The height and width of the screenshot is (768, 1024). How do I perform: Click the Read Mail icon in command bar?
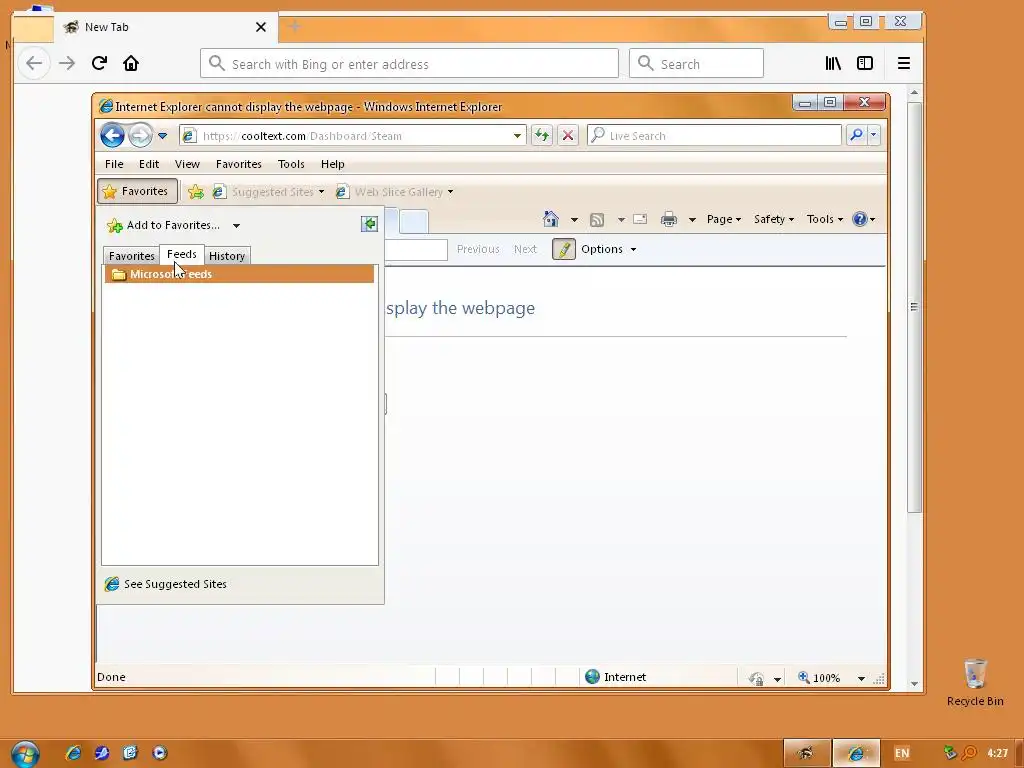640,219
